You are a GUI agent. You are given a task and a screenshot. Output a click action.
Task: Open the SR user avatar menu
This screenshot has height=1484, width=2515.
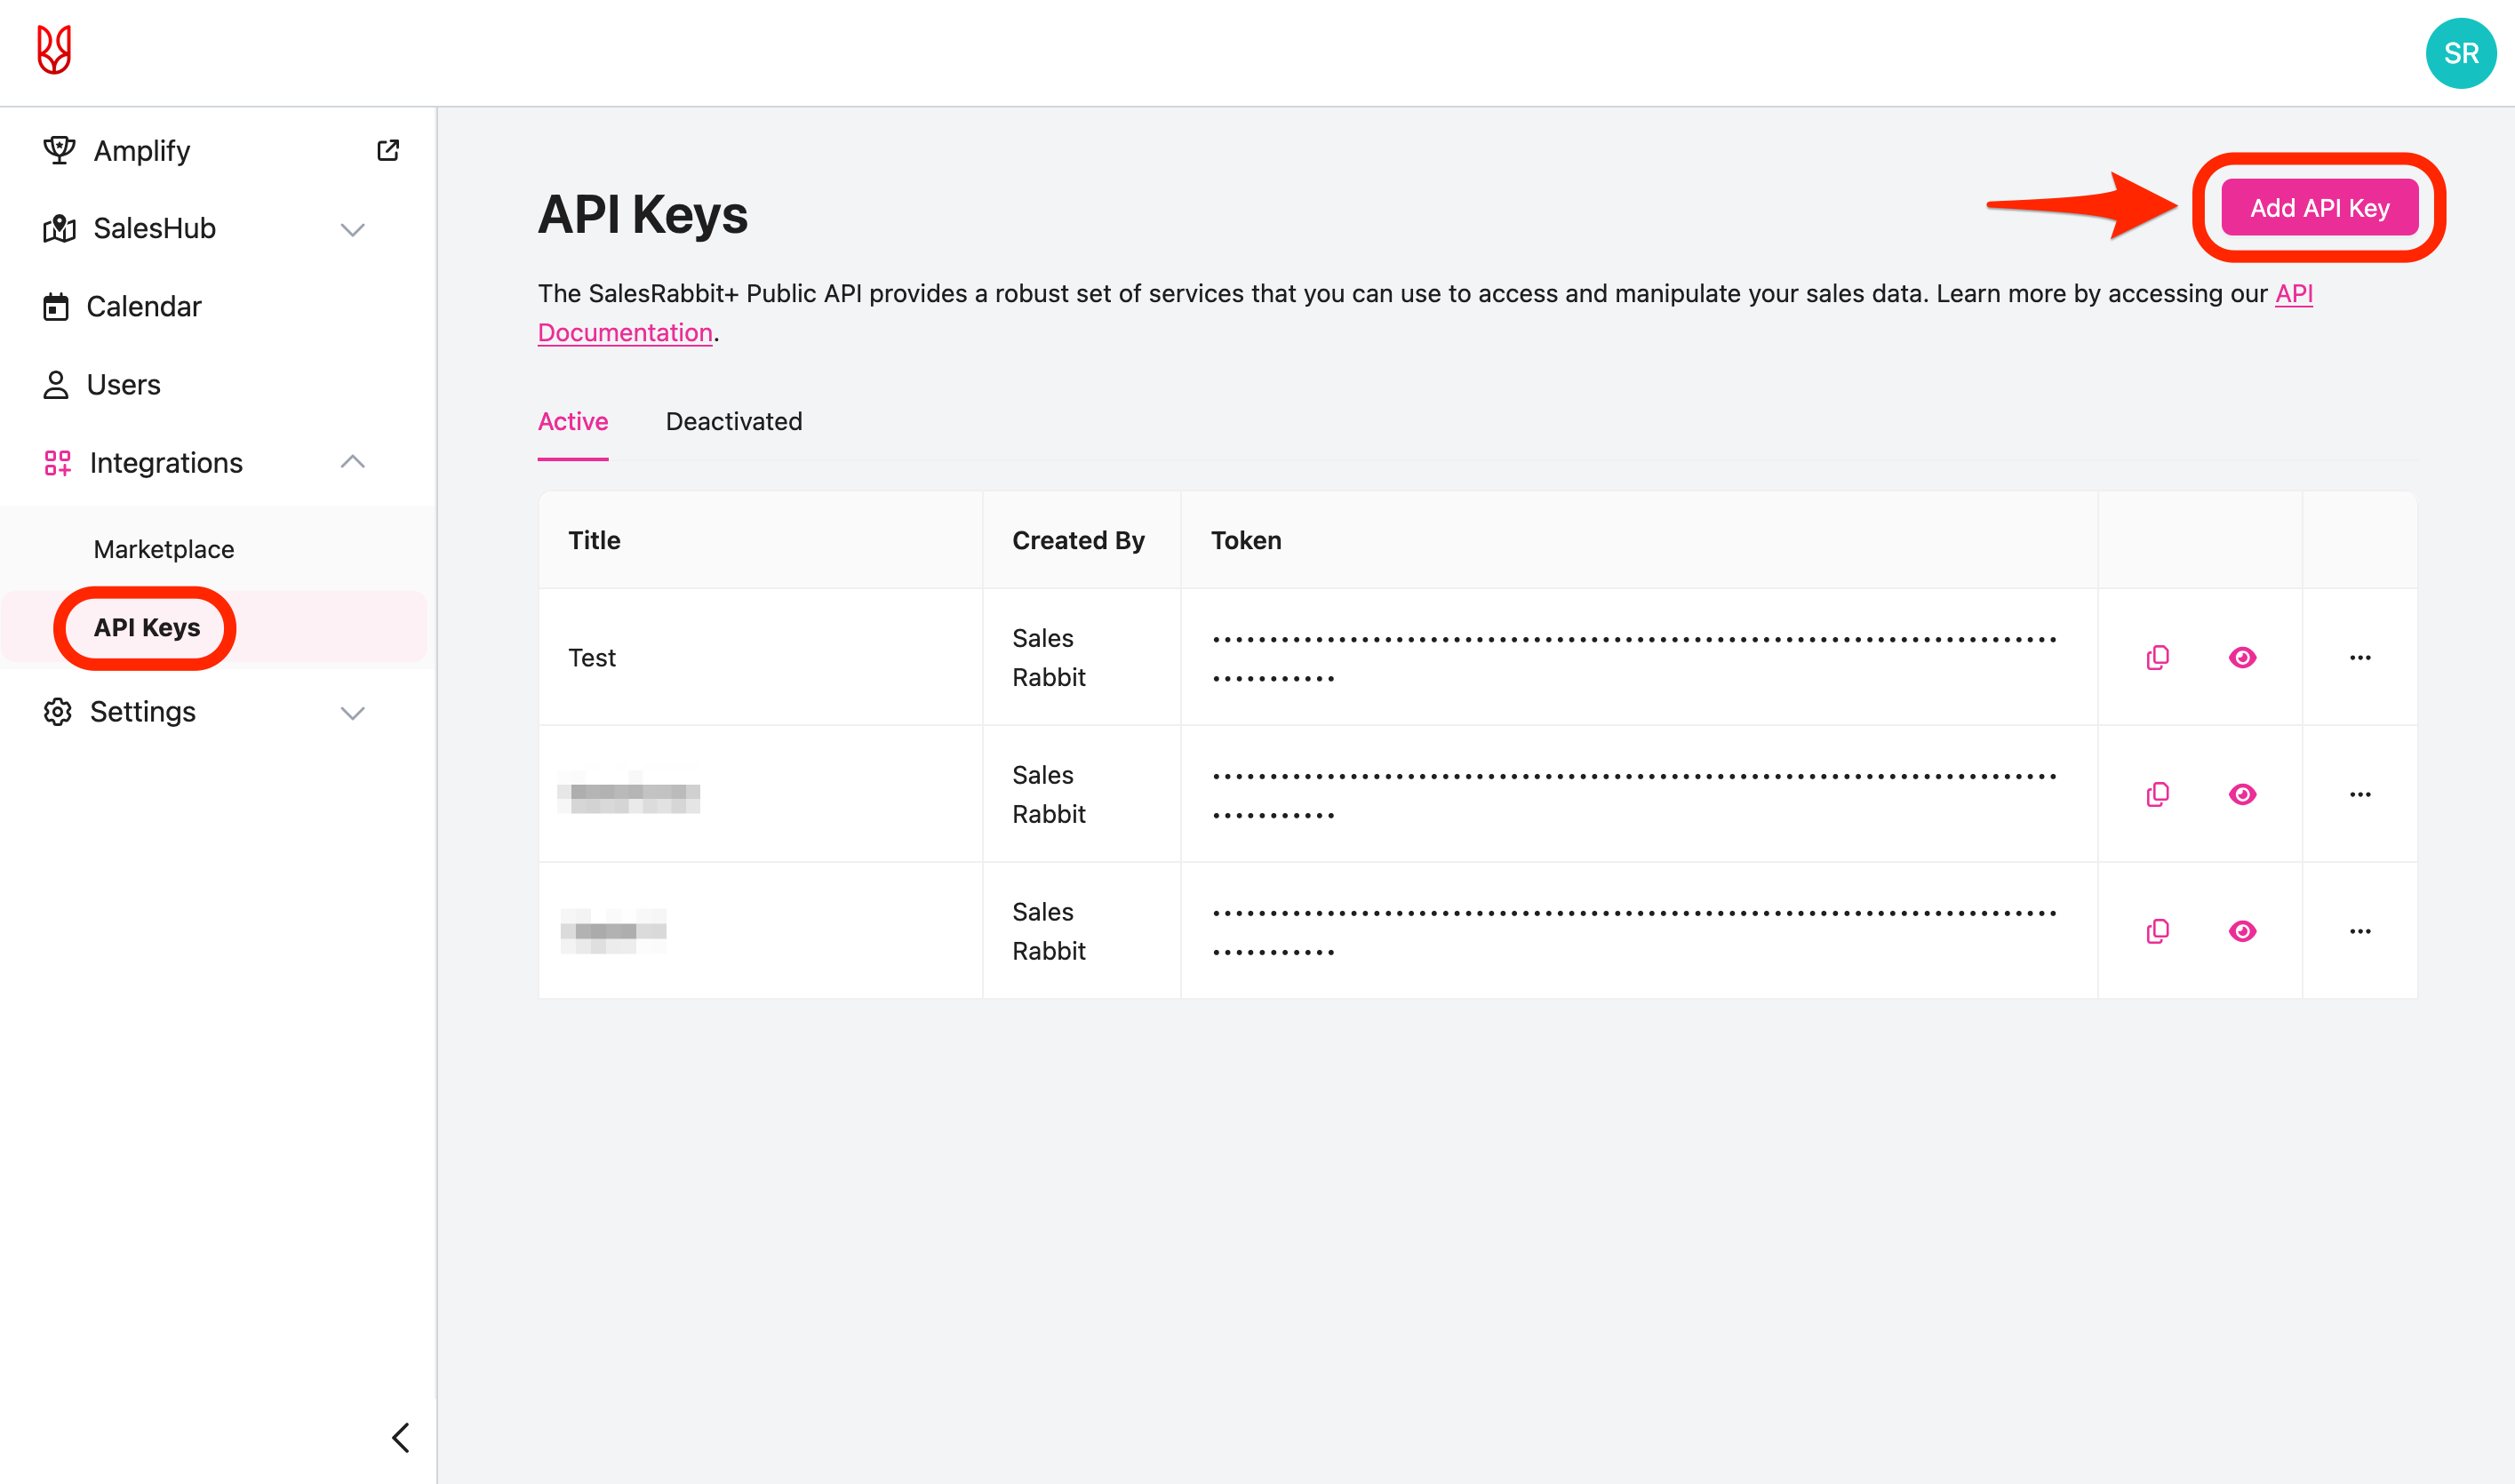tap(2459, 53)
